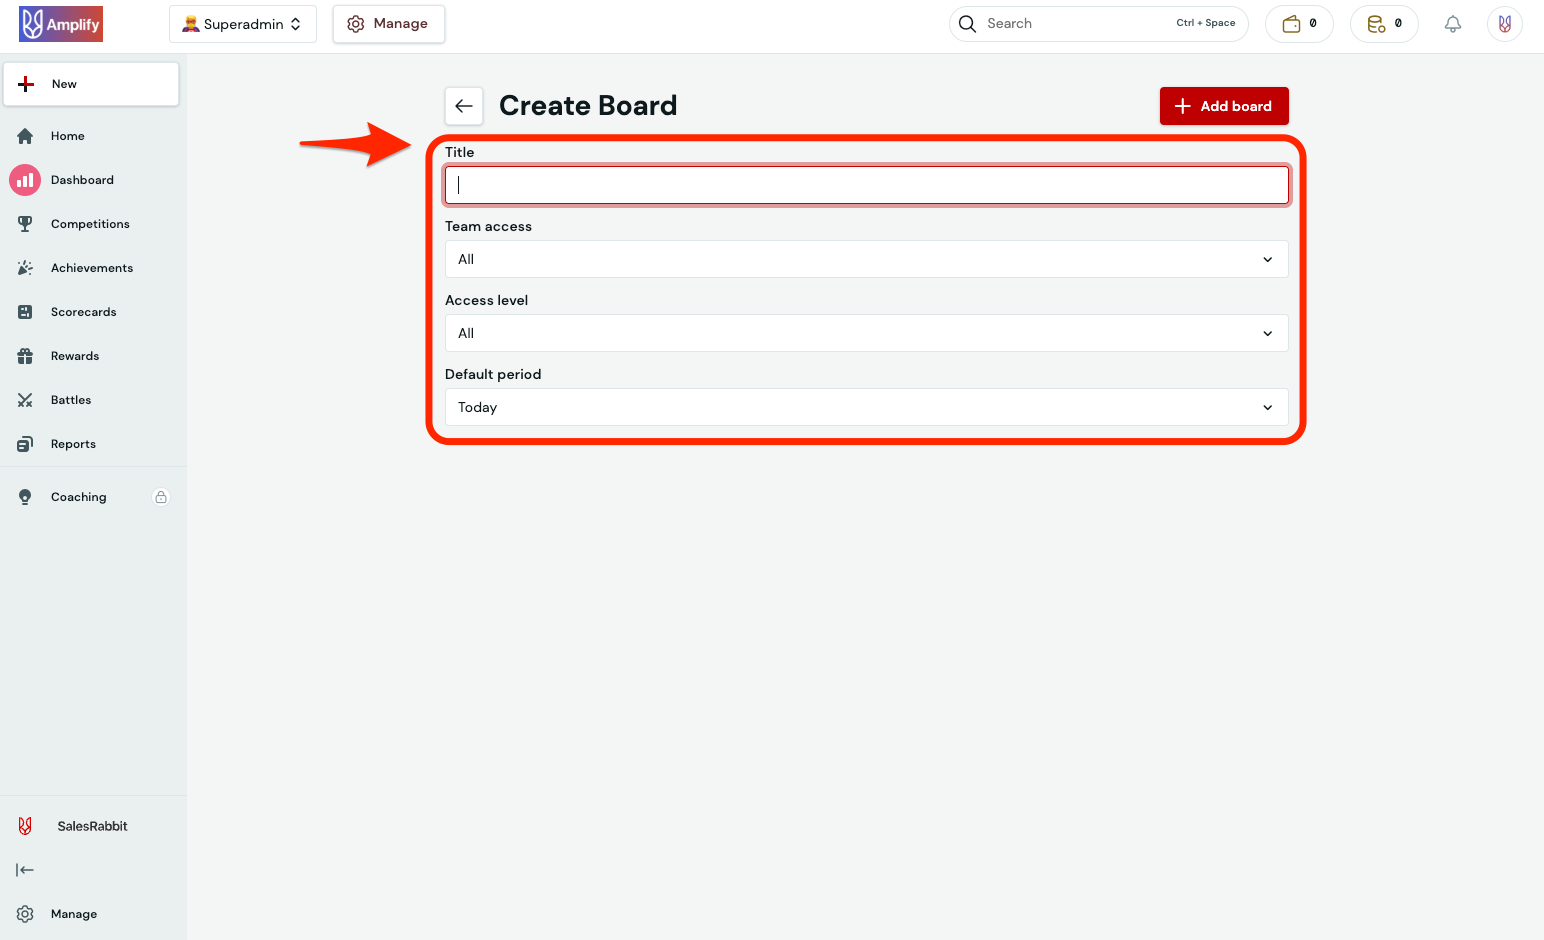This screenshot has width=1544, height=940.
Task: Open the Home page from the sidebar
Action: (67, 135)
